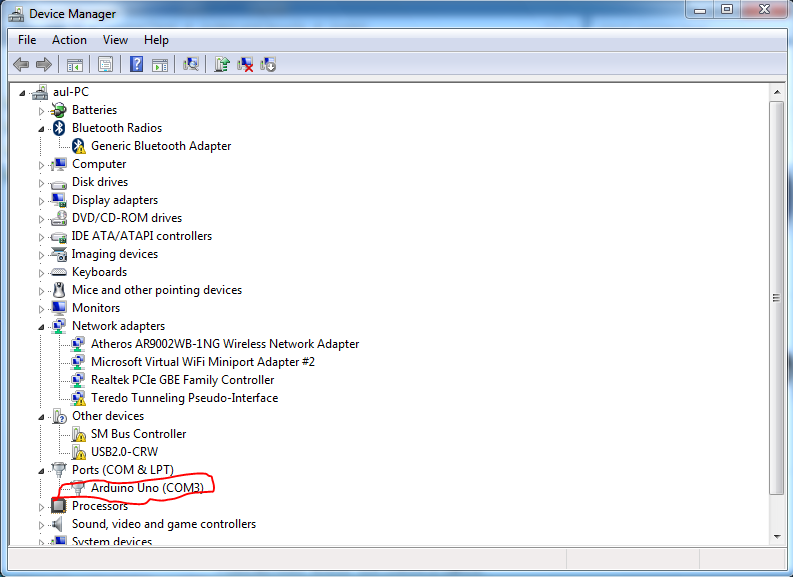
Task: Click the Disk drives icon
Action: pyautogui.click(x=59, y=183)
